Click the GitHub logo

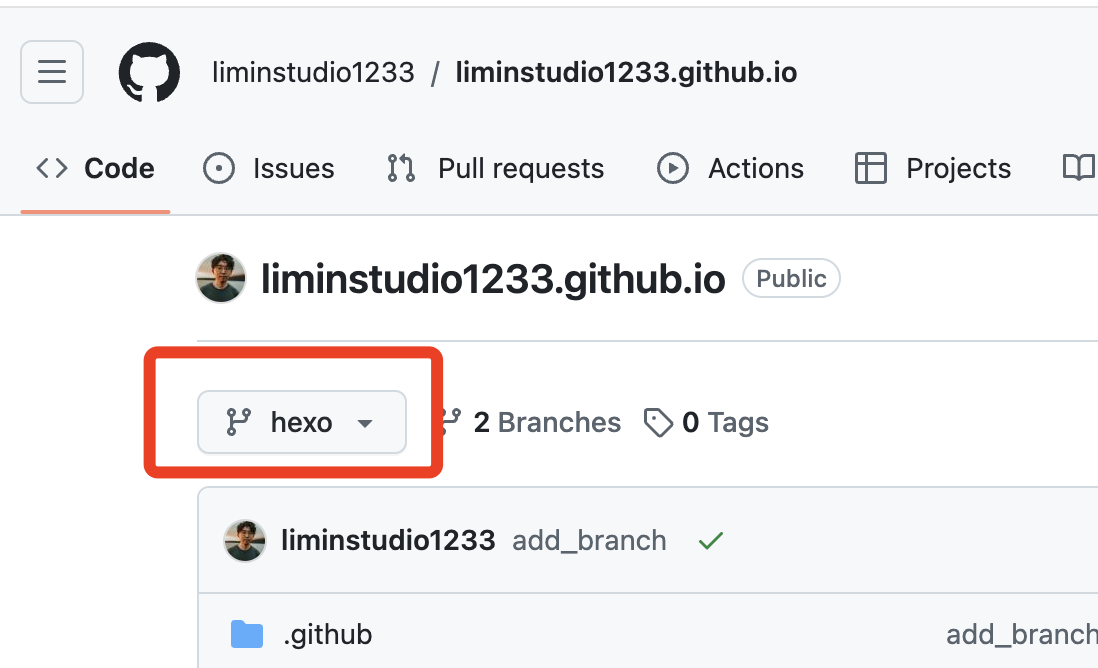149,72
